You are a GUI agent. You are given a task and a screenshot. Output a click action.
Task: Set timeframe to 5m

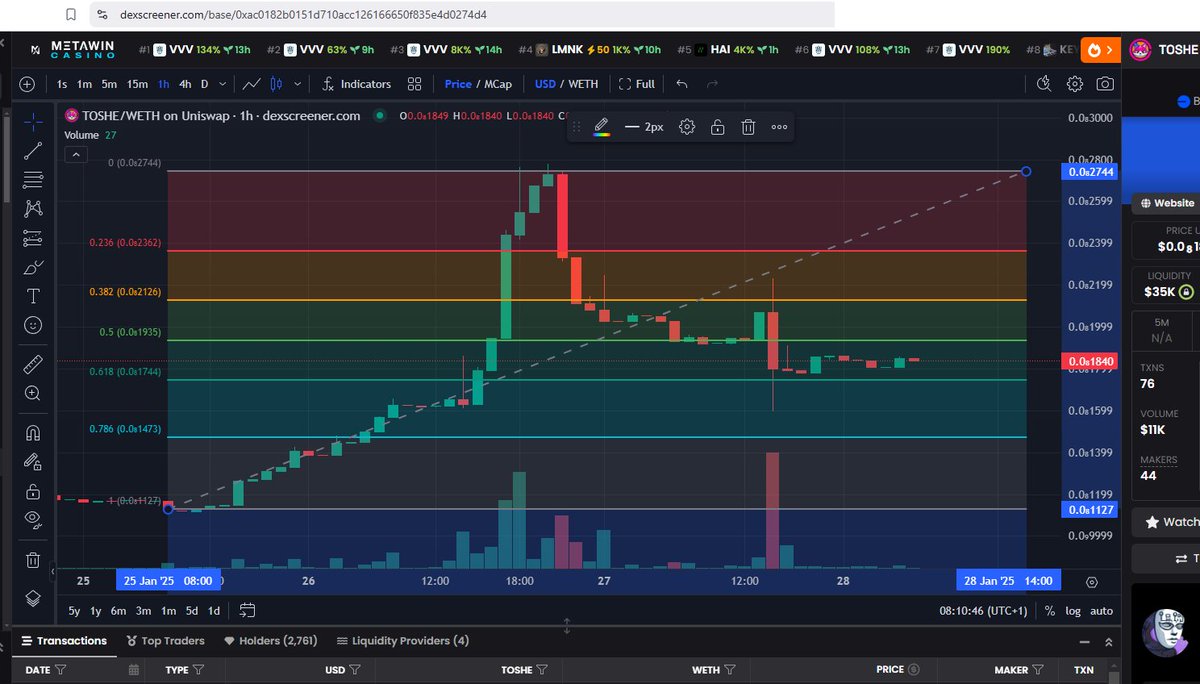tap(109, 84)
